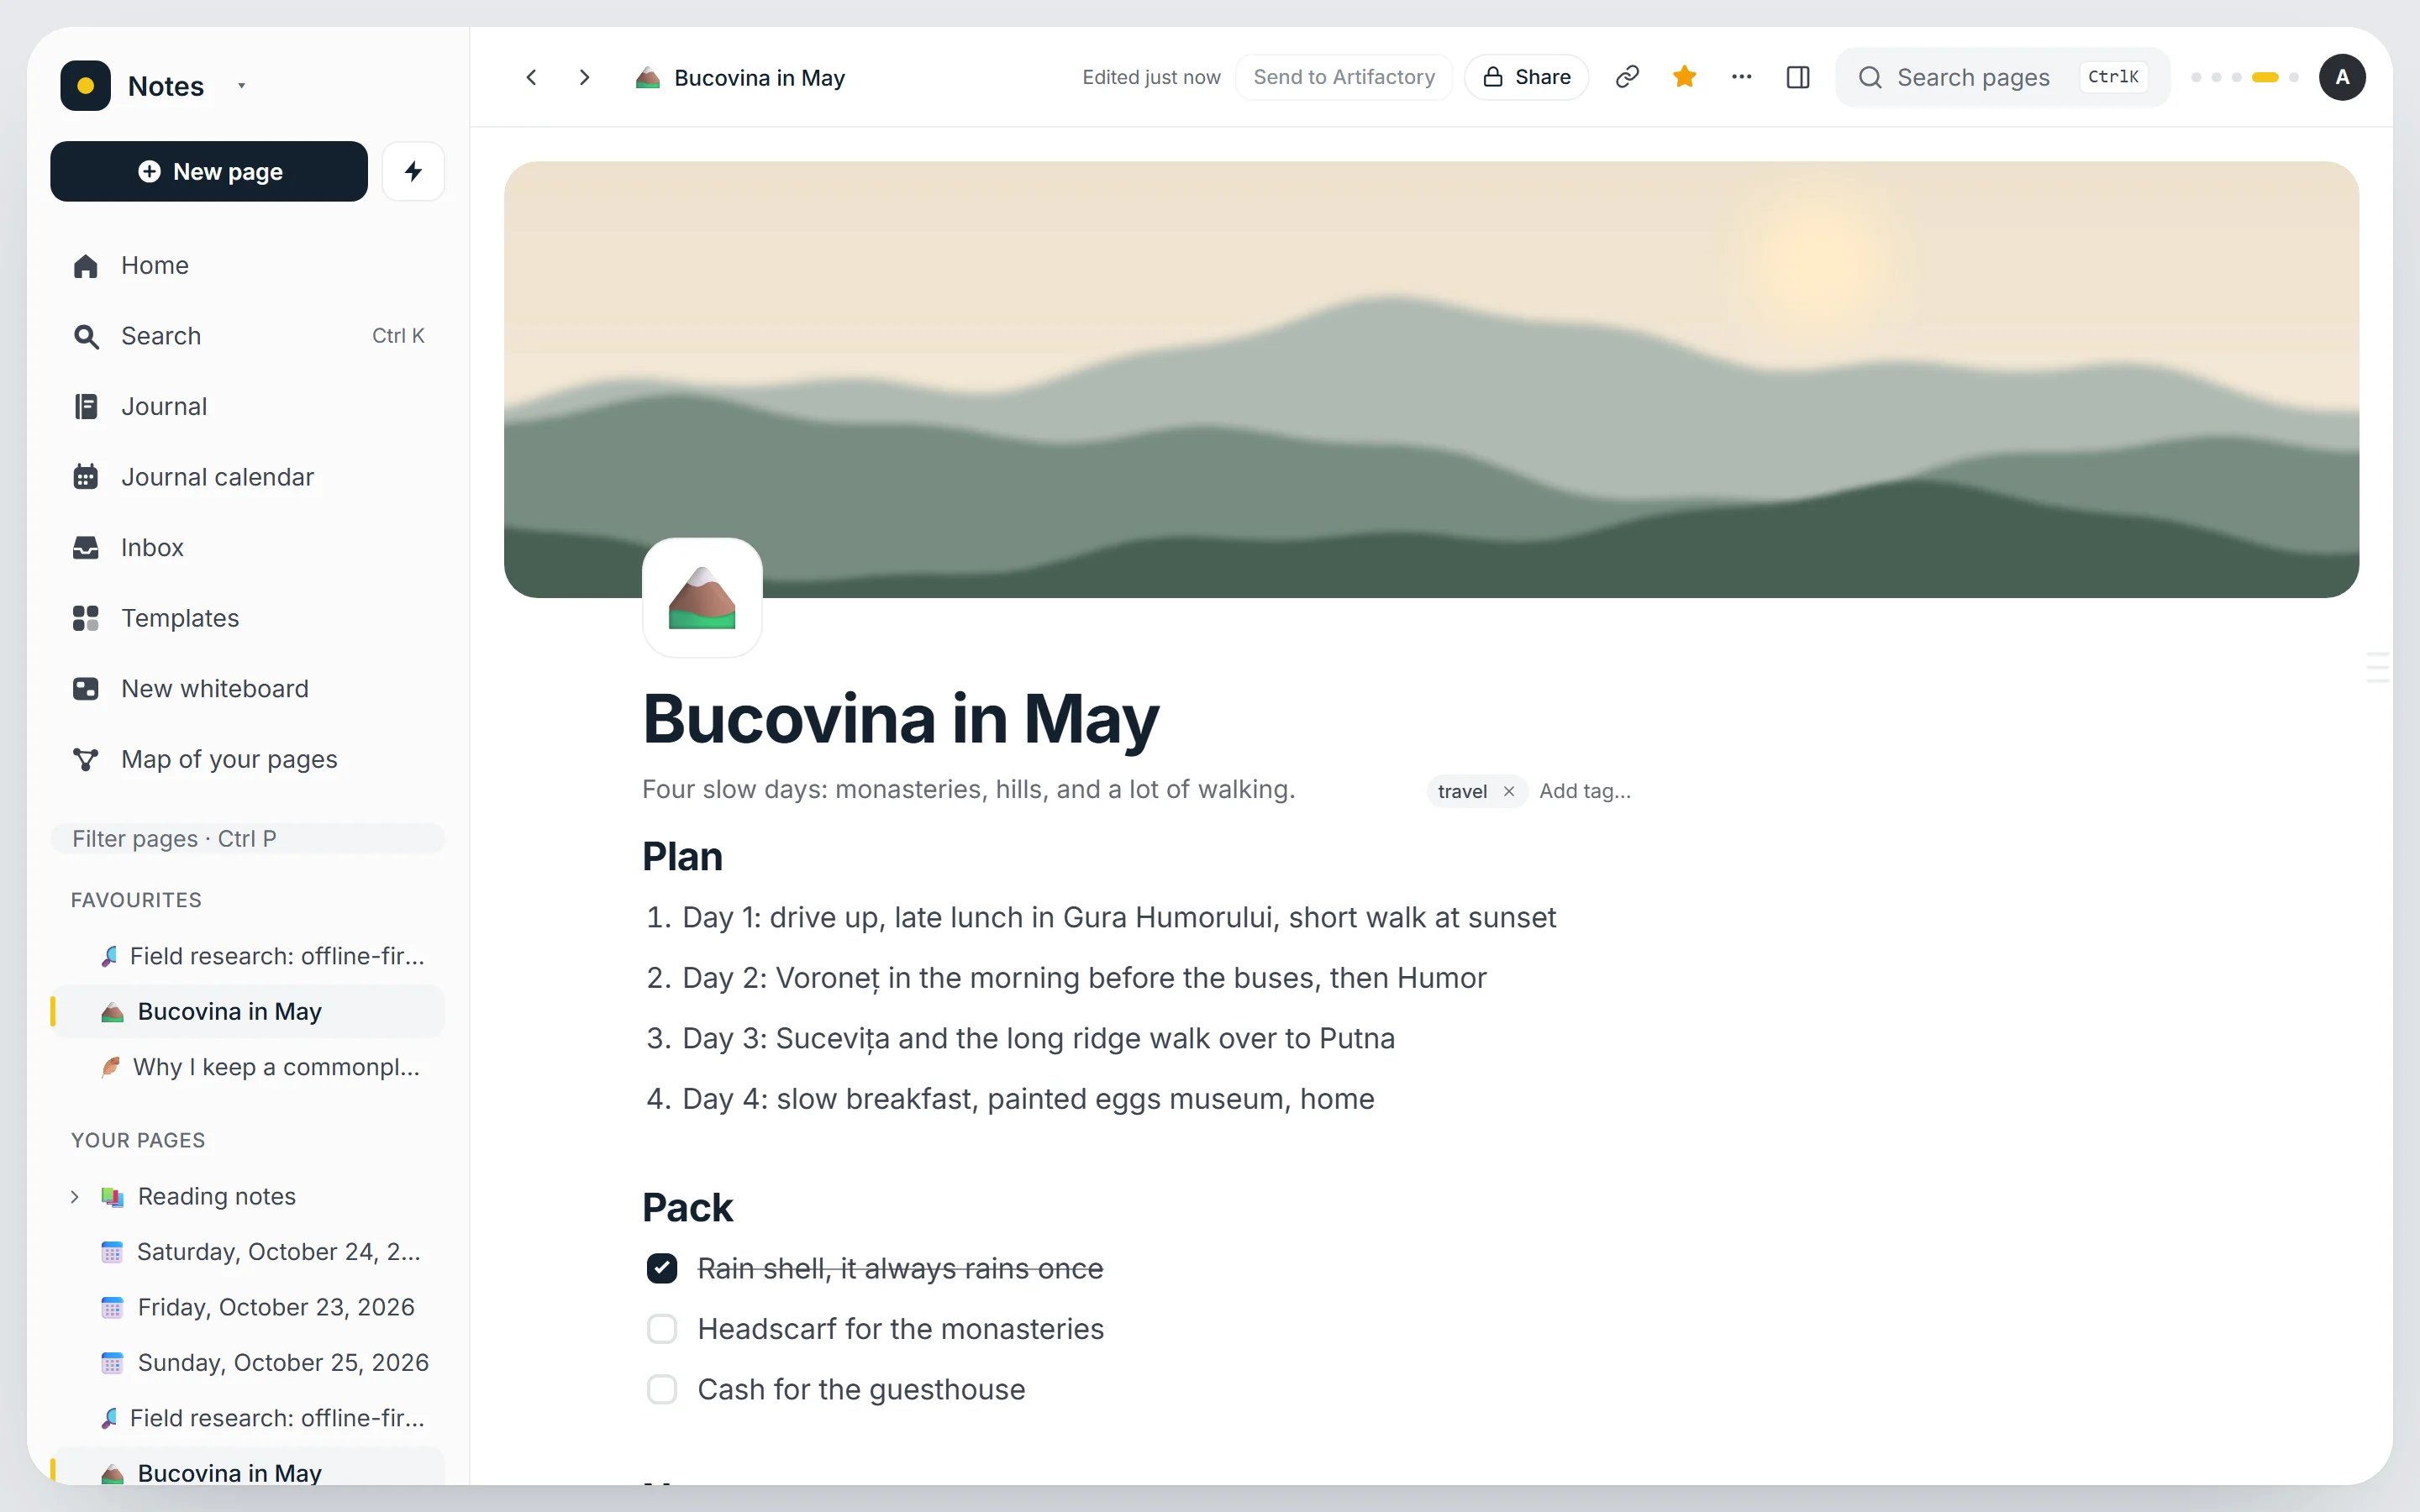Expand the Reading notes page tree

[x=75, y=1196]
